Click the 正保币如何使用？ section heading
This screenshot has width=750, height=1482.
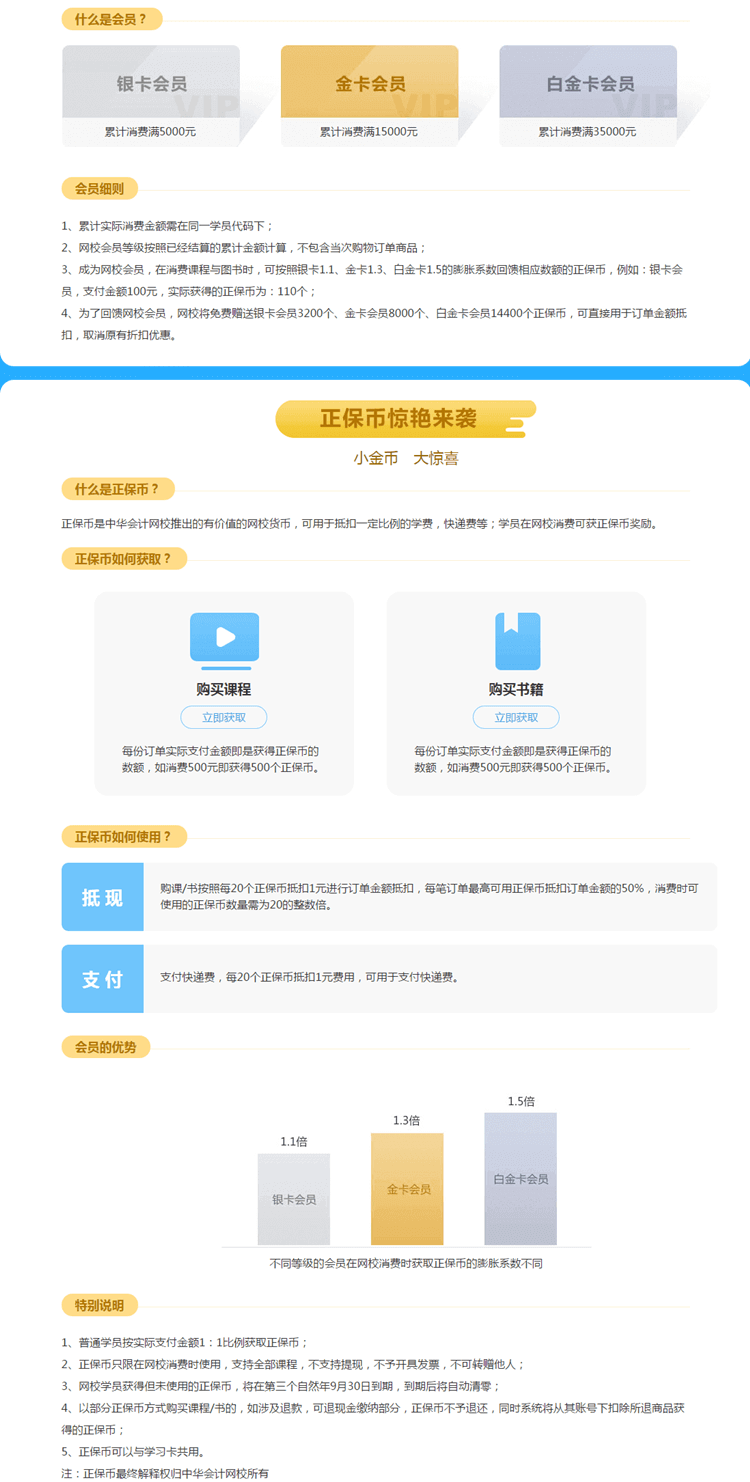point(123,836)
